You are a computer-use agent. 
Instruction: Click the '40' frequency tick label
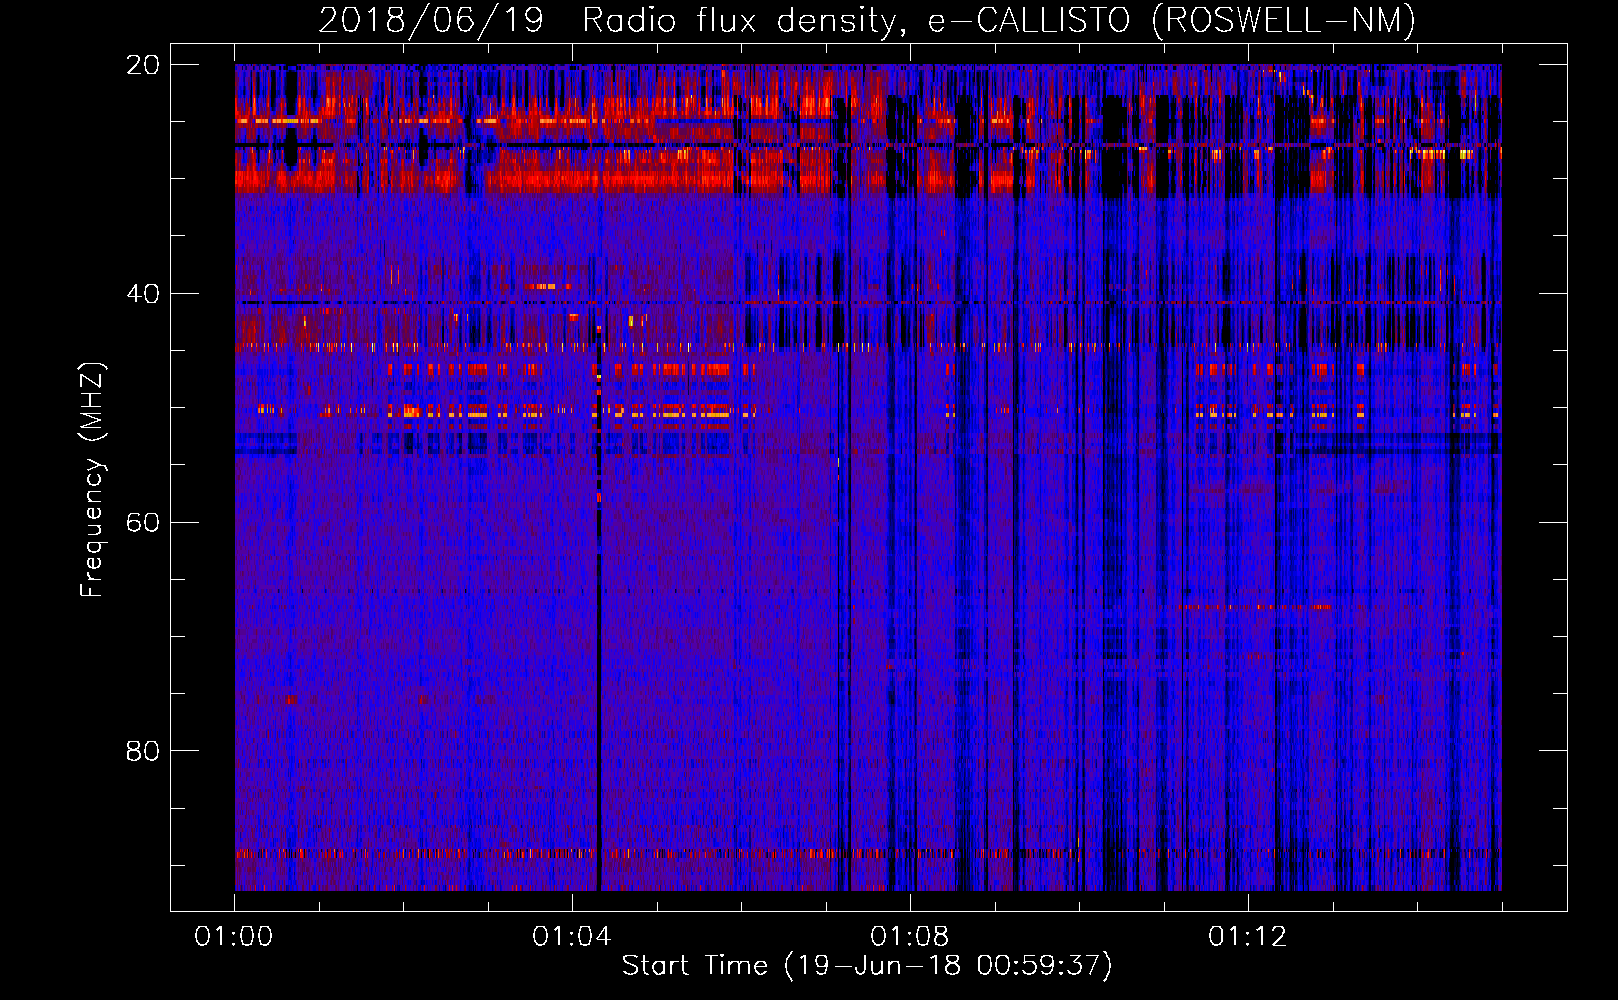pyautogui.click(x=143, y=294)
